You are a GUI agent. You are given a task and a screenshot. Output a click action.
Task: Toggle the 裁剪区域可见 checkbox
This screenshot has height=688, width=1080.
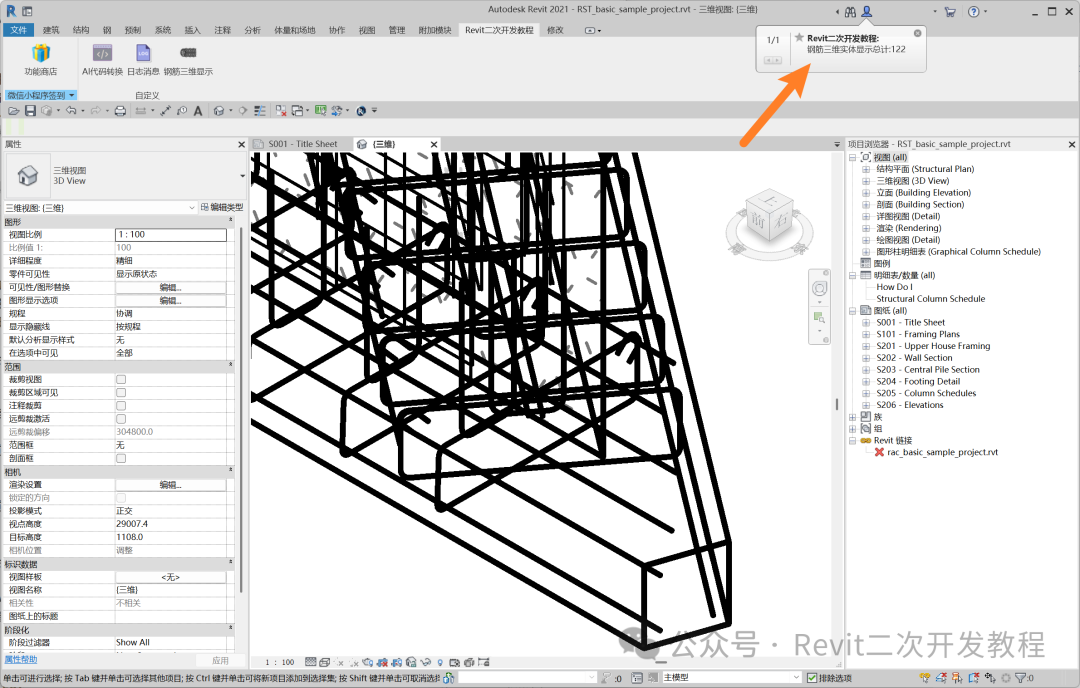pos(121,393)
